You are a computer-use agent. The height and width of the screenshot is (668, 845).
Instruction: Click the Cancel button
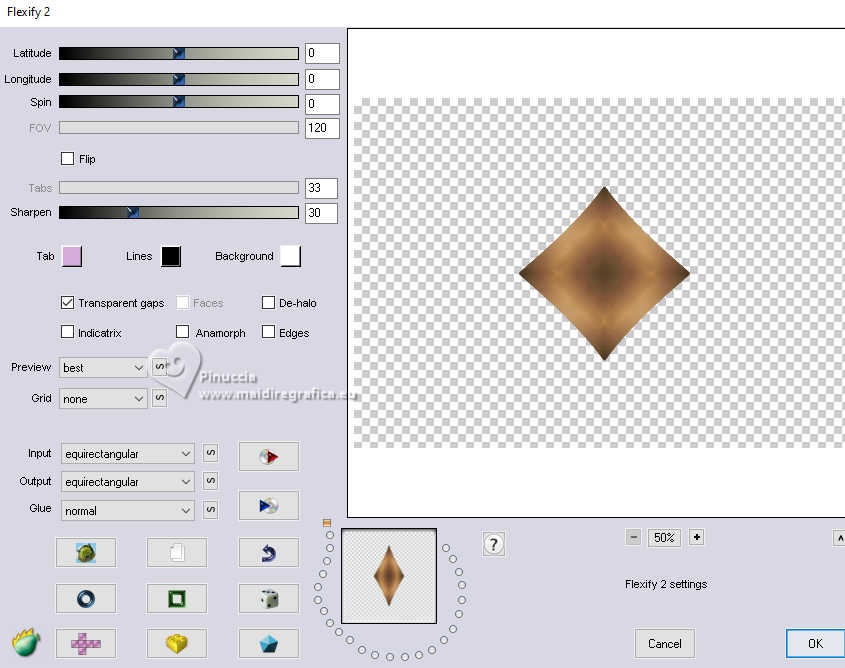click(x=664, y=644)
